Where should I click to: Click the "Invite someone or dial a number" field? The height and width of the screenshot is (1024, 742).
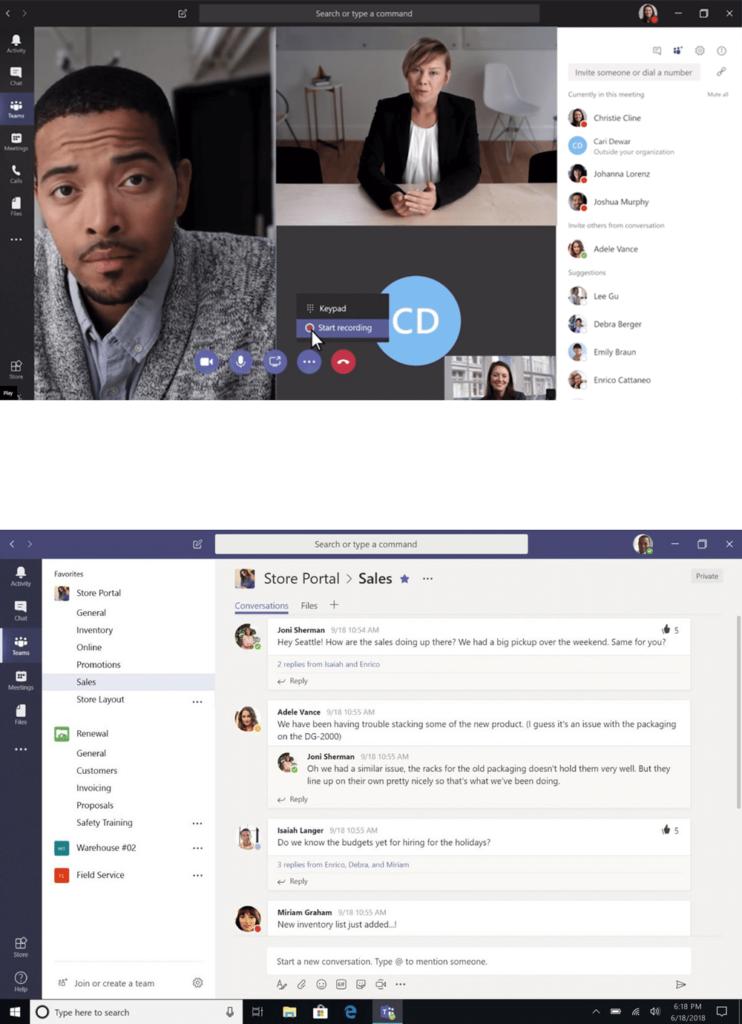[x=634, y=72]
